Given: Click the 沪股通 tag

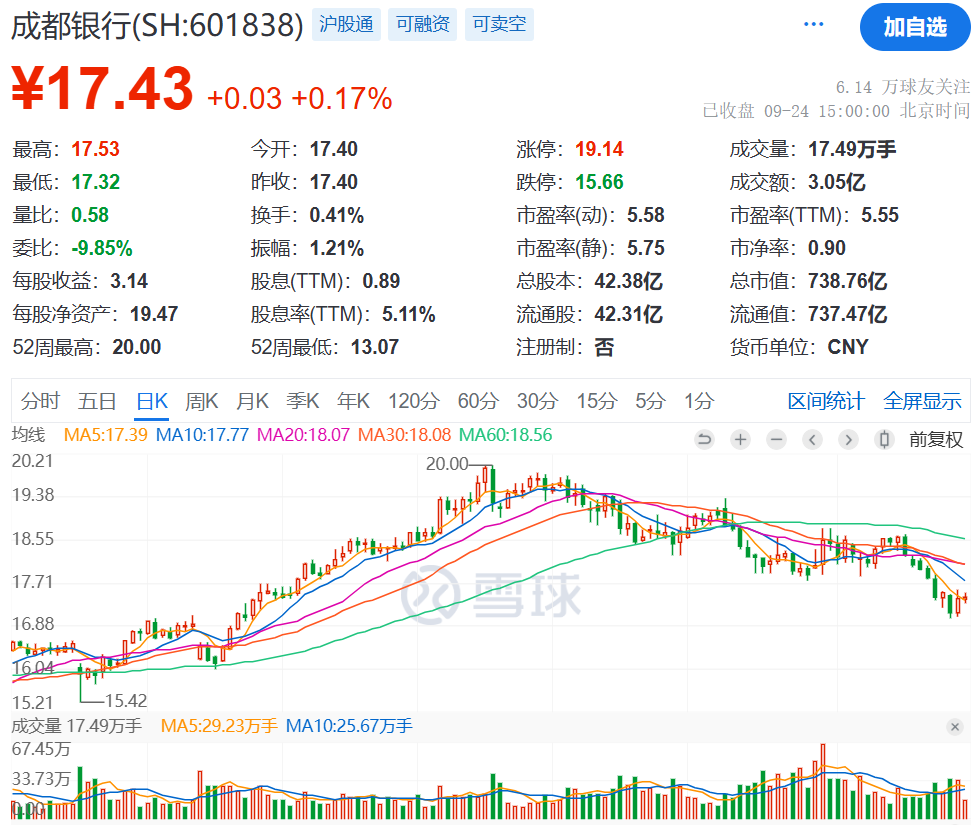Looking at the screenshot, I should pyautogui.click(x=346, y=25).
